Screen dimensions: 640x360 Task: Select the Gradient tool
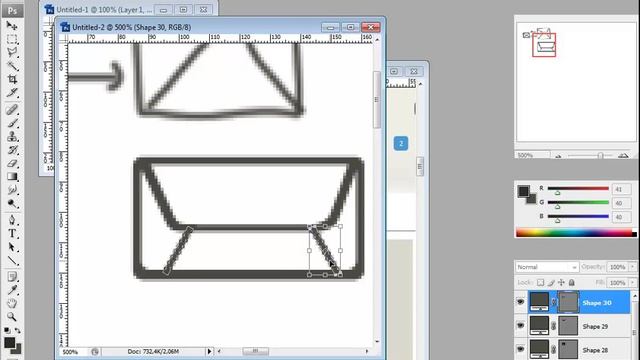pyautogui.click(x=12, y=177)
